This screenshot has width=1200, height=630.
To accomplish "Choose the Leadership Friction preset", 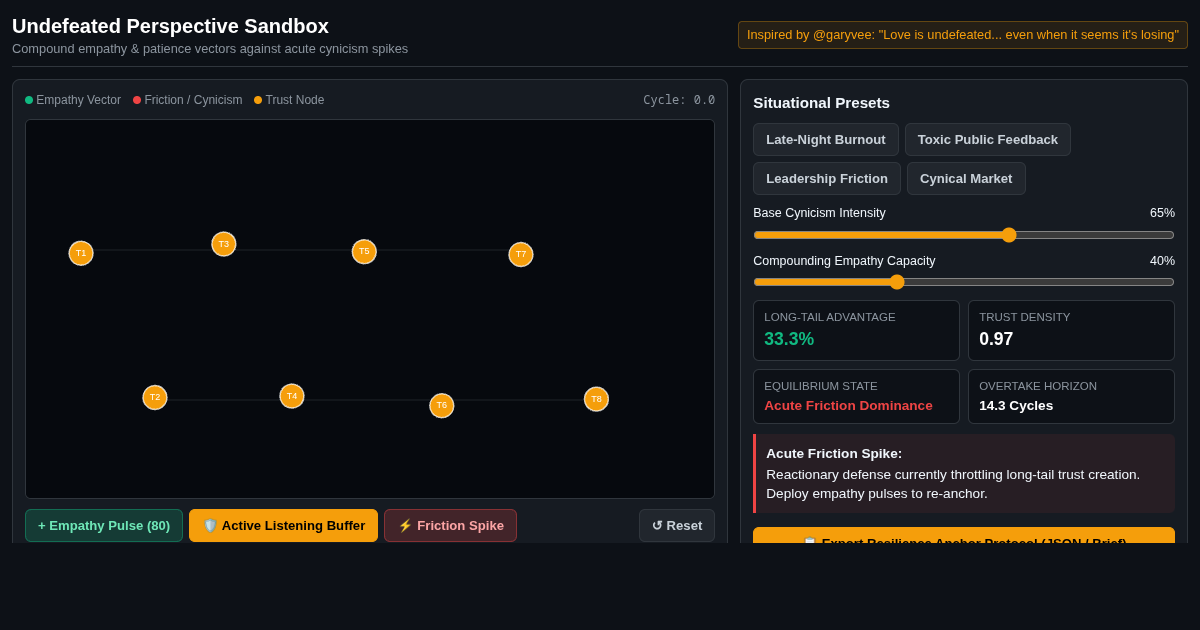I will [x=827, y=179].
